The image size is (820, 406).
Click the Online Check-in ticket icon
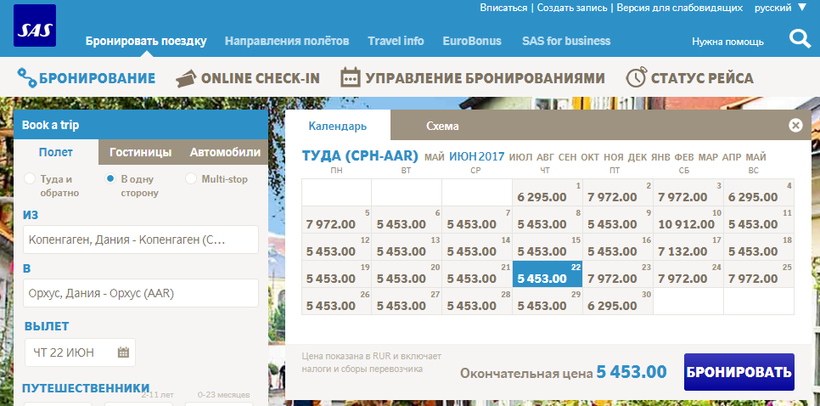[x=185, y=78]
